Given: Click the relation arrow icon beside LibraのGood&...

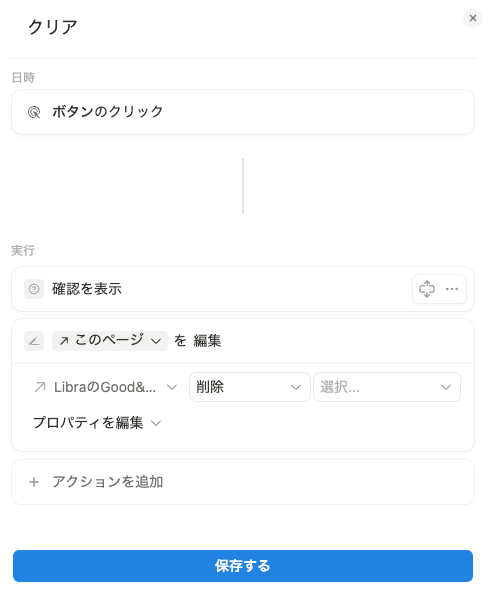Looking at the screenshot, I should click(x=40, y=387).
